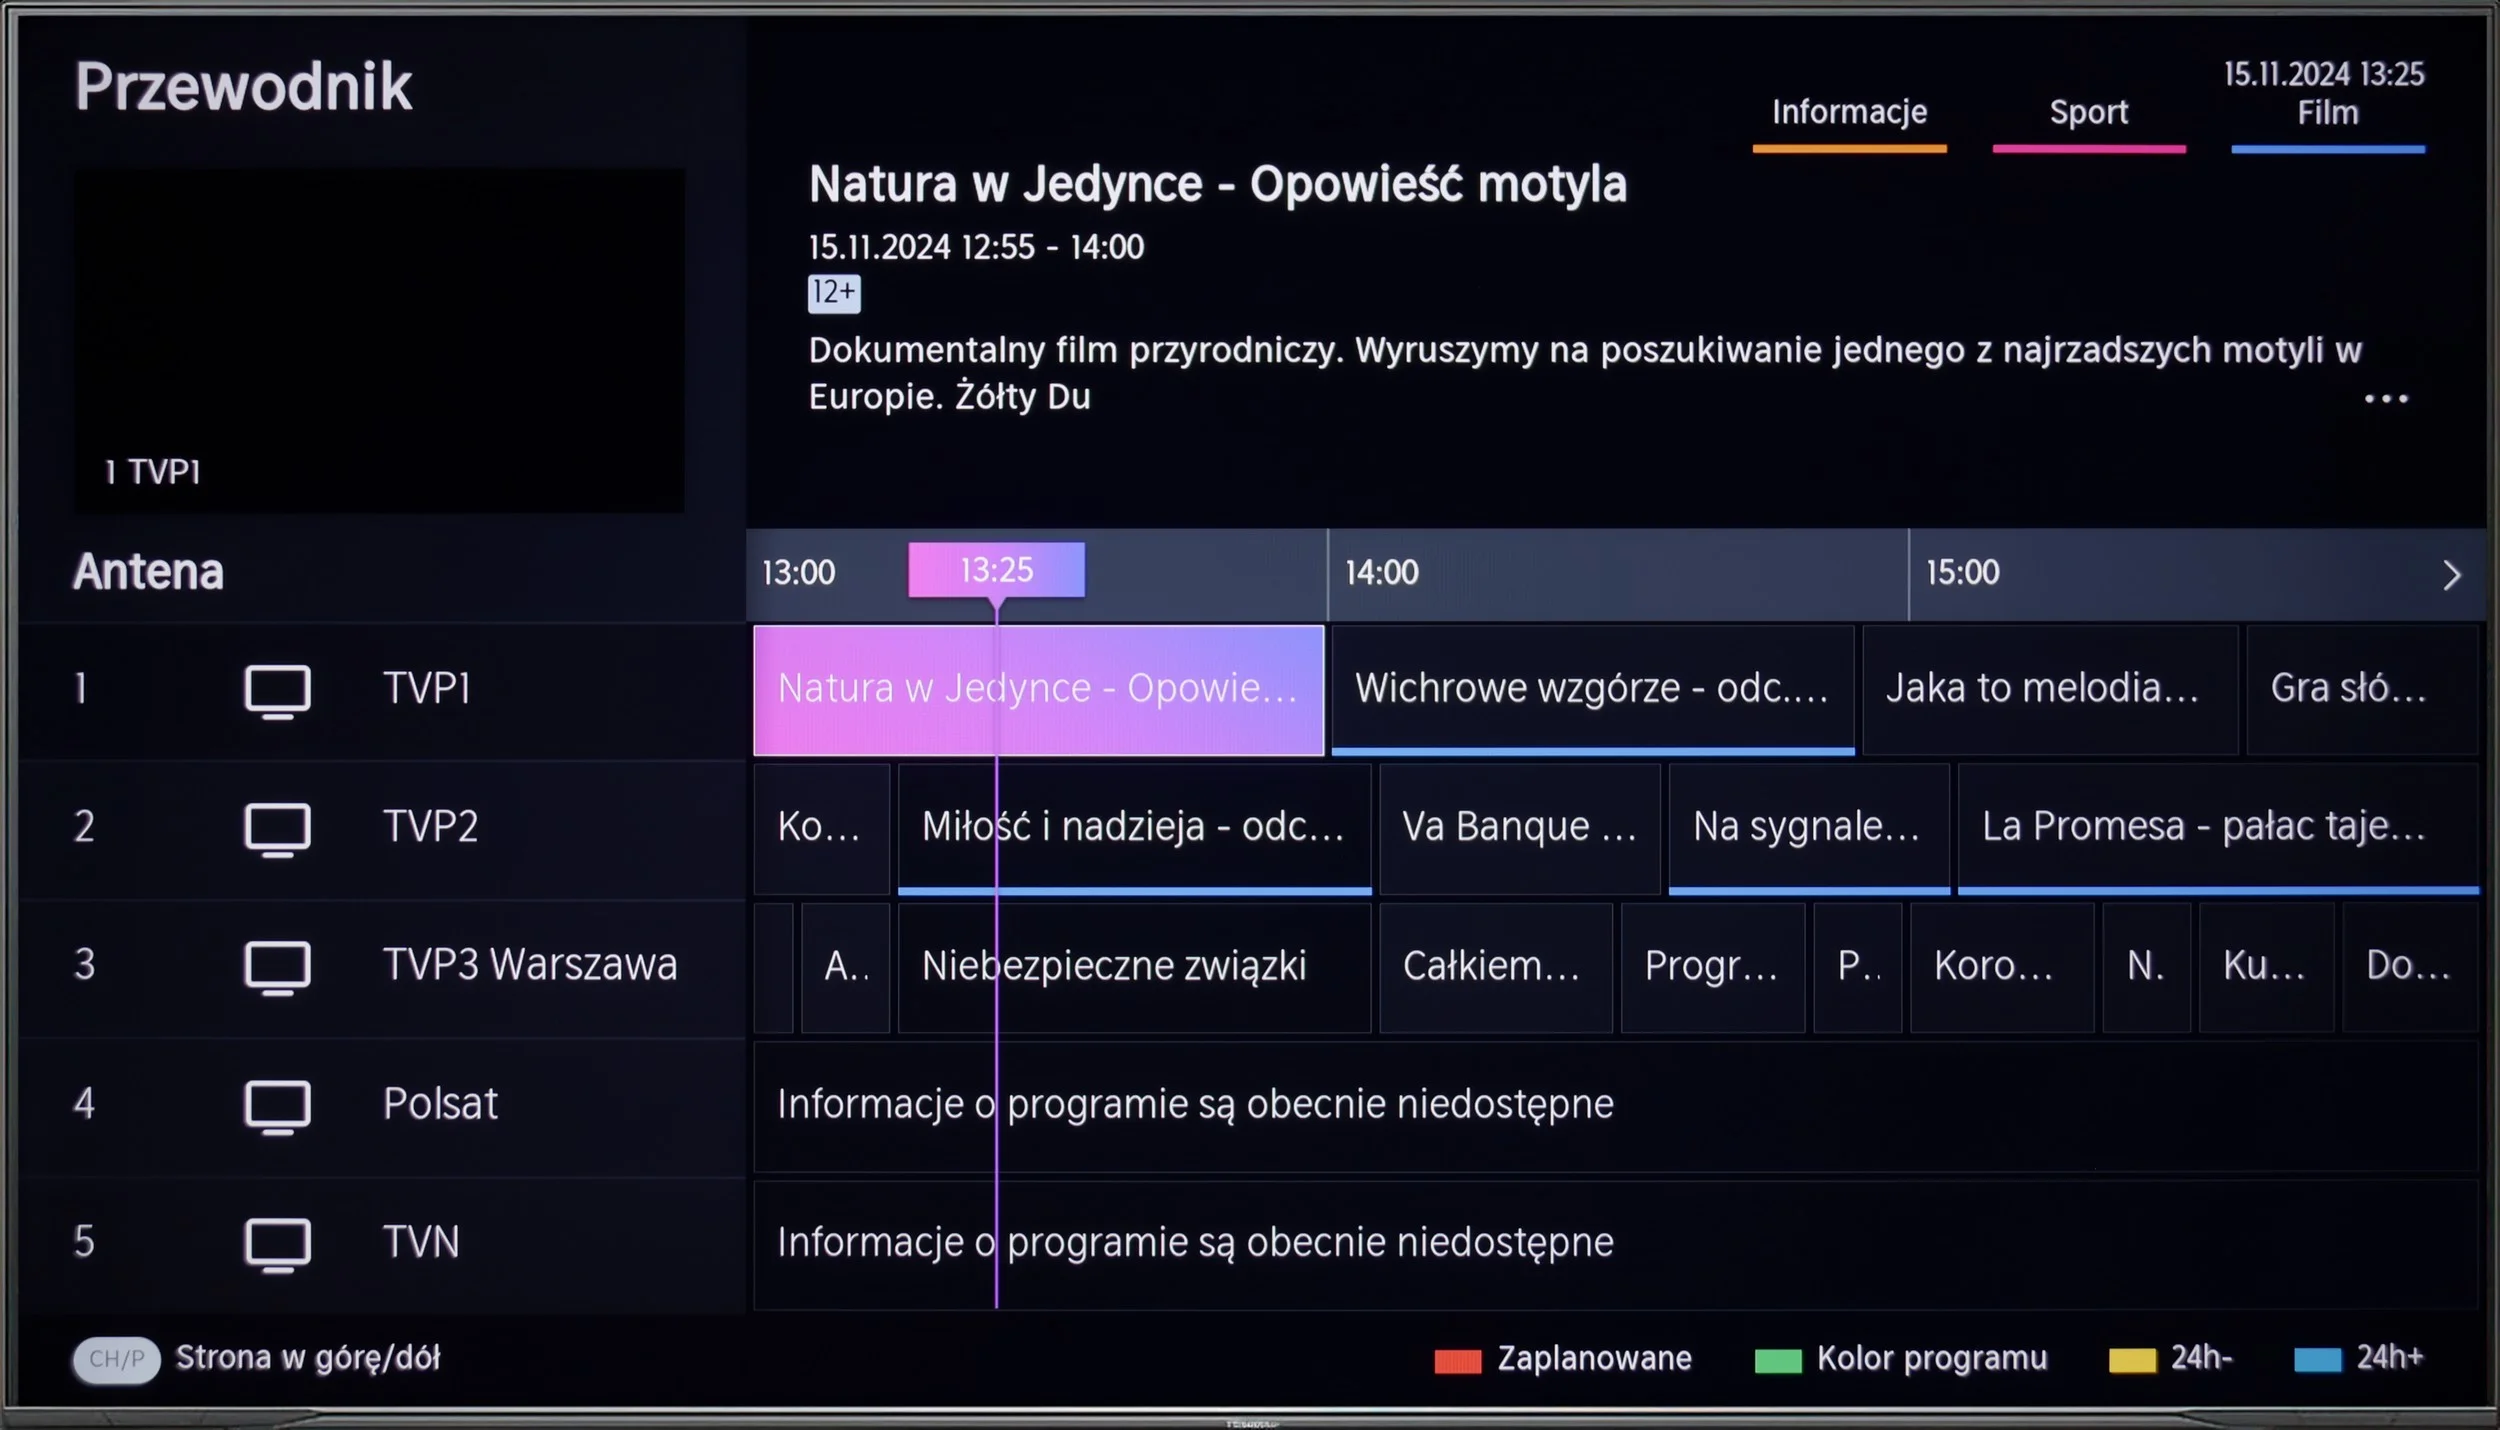Click the TV icon for TVP2

coord(277,829)
